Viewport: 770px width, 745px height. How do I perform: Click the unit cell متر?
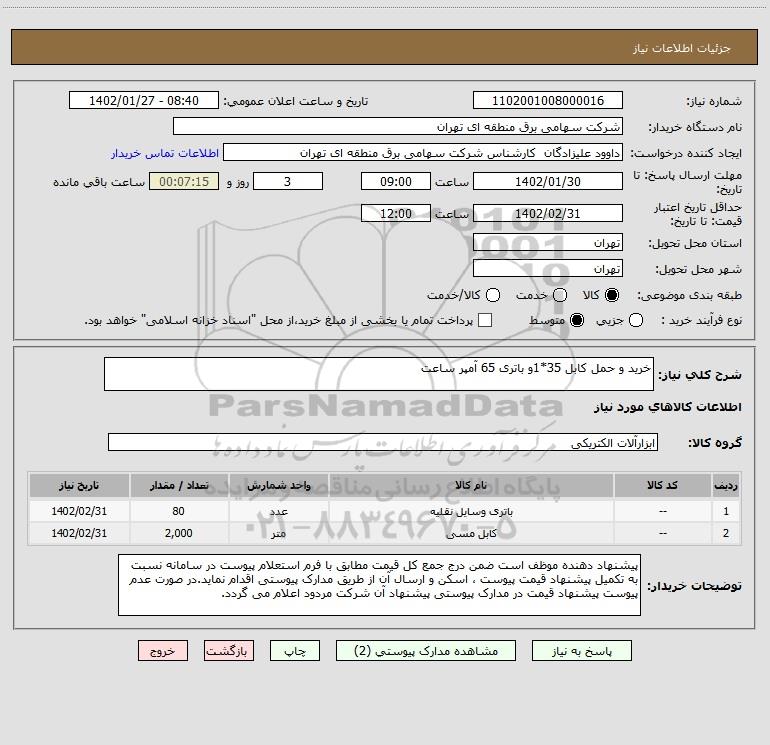pyautogui.click(x=278, y=533)
